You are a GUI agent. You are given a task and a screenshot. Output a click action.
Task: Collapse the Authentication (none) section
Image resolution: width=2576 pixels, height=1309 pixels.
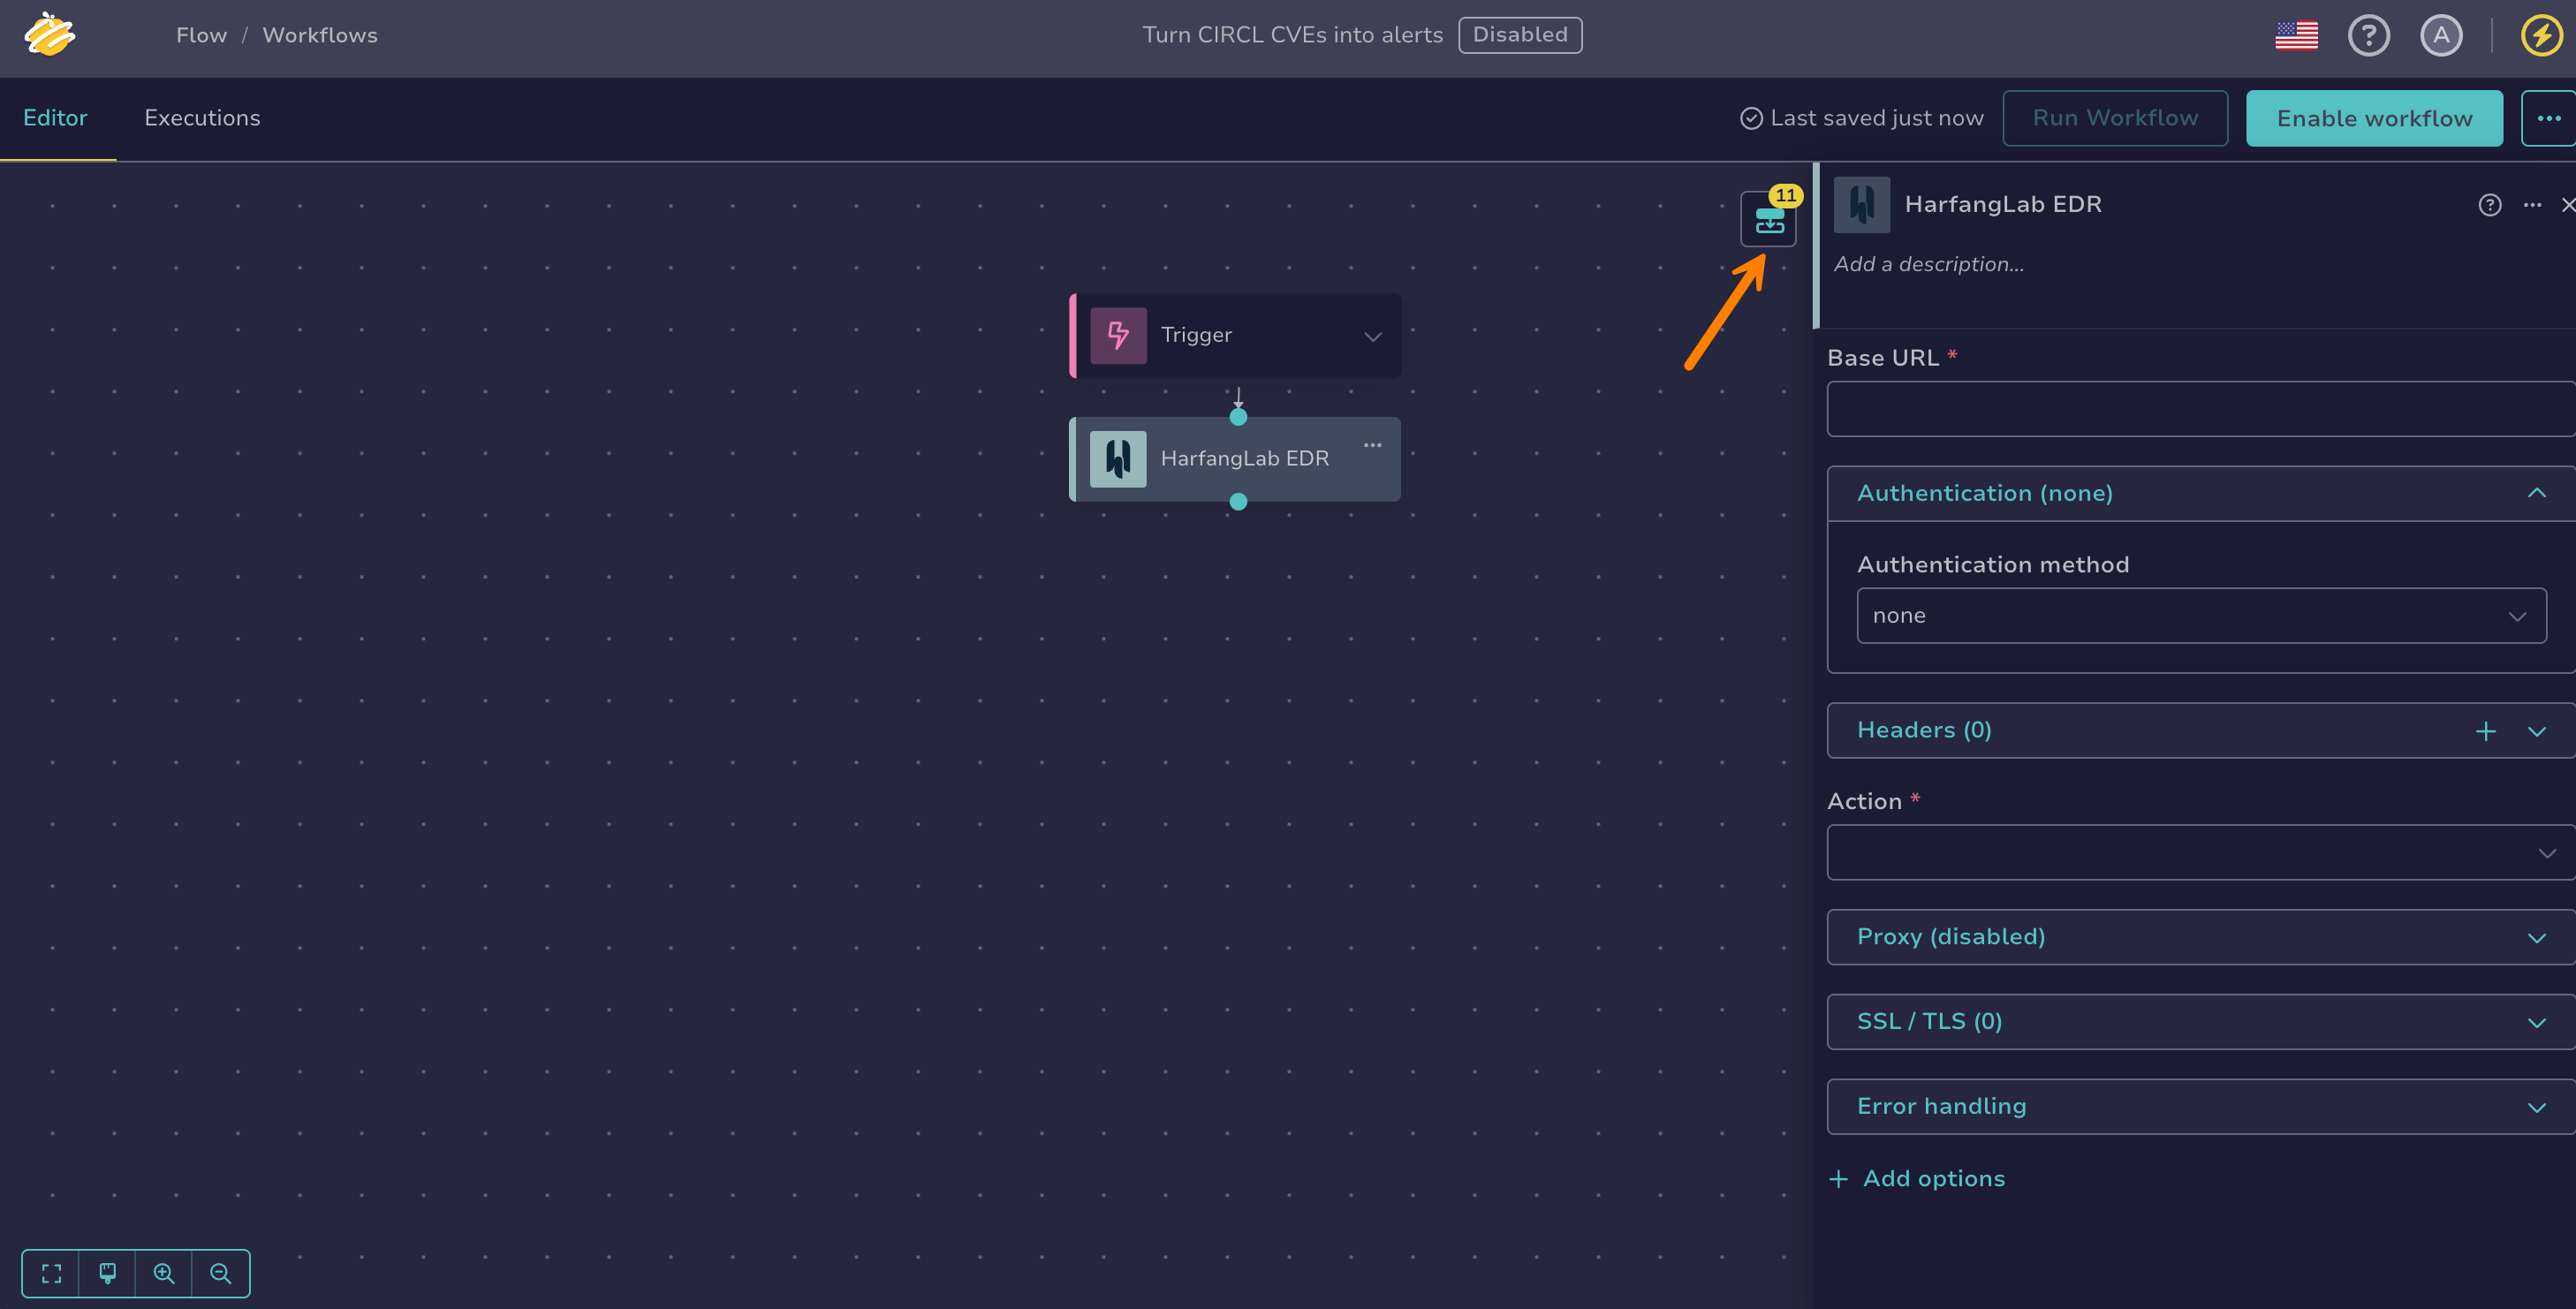(x=2537, y=493)
